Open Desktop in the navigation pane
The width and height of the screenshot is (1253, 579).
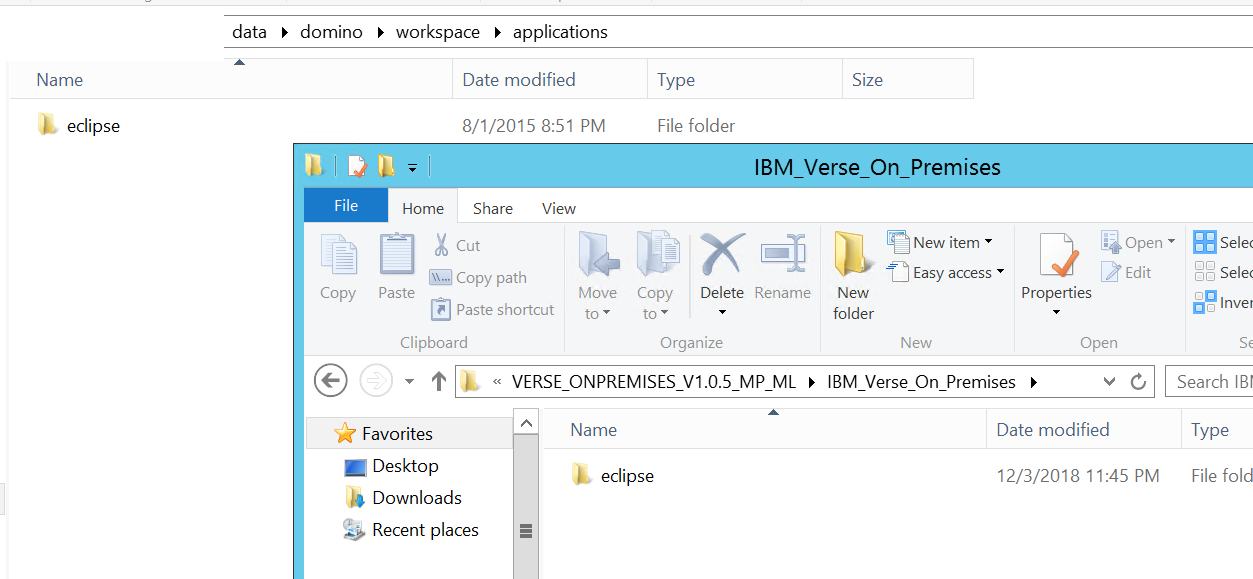pos(405,466)
